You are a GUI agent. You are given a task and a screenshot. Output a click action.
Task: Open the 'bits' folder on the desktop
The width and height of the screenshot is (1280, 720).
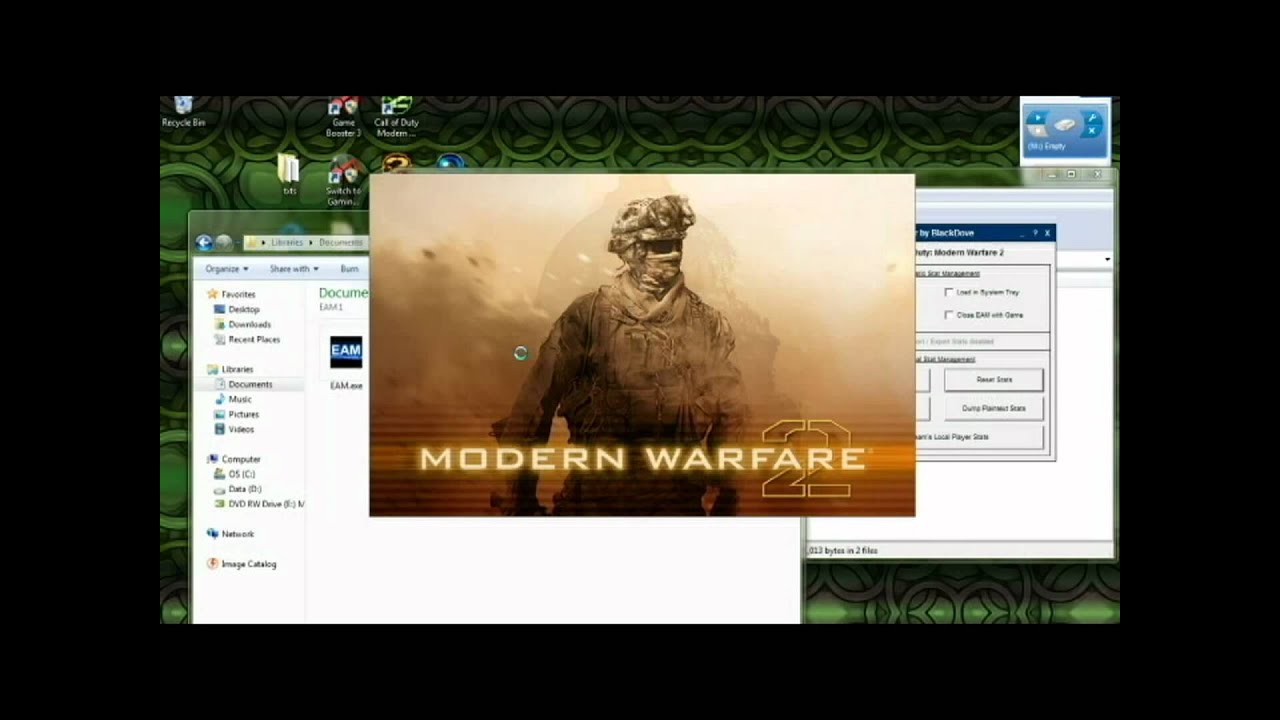(x=289, y=175)
